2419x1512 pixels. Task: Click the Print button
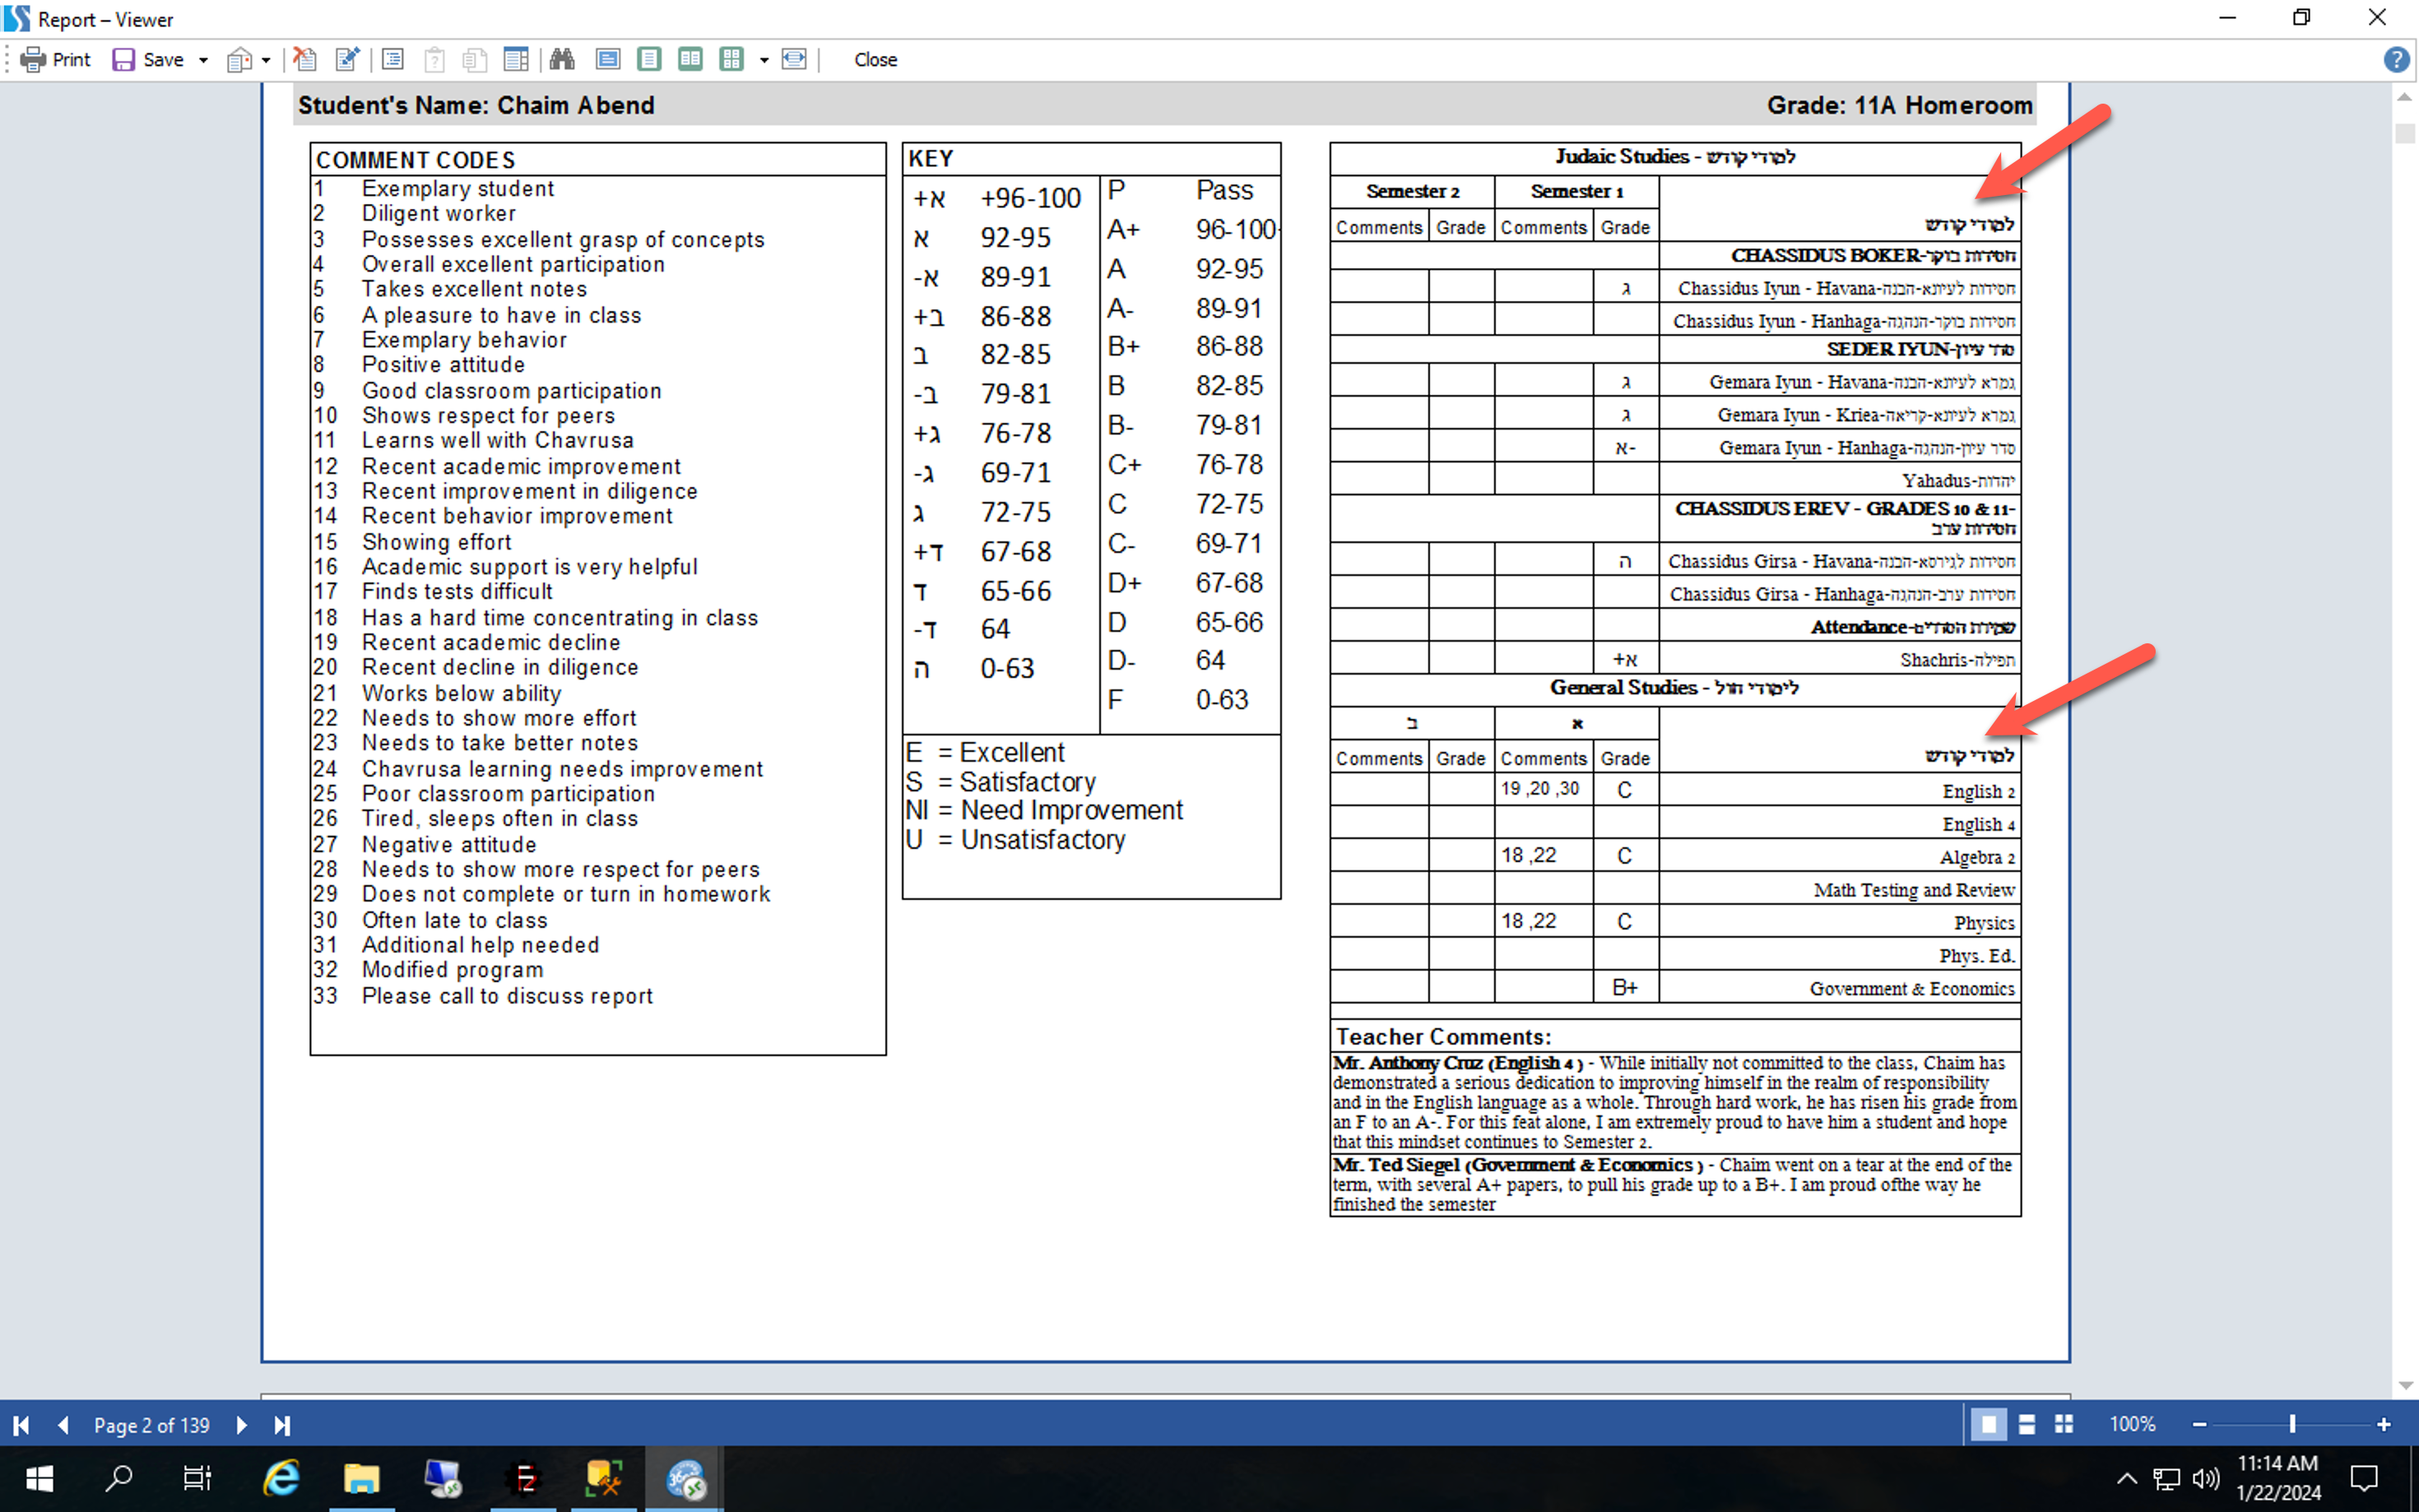point(56,60)
